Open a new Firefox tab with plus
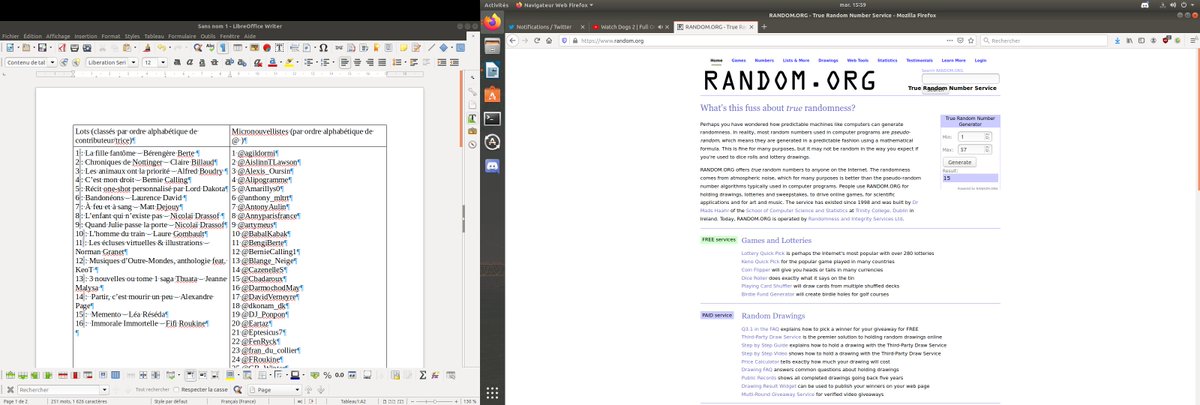 click(762, 25)
